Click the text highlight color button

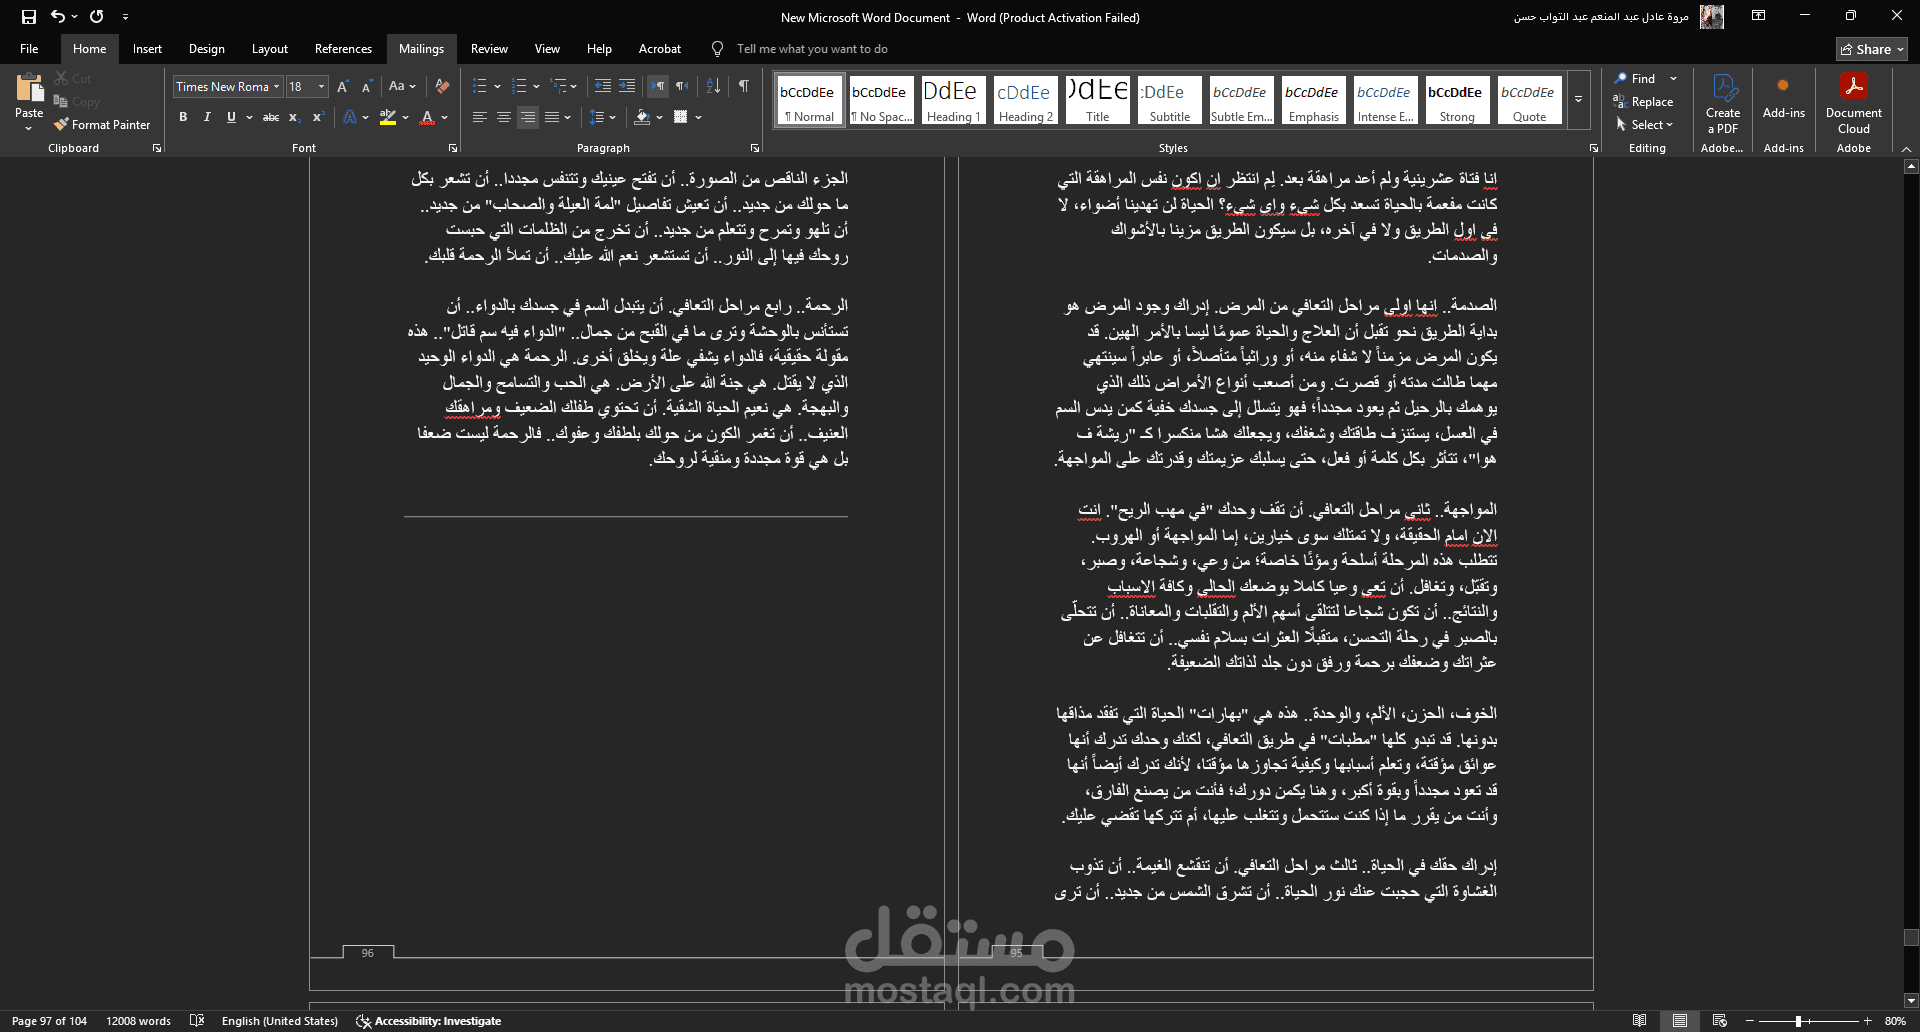[388, 117]
